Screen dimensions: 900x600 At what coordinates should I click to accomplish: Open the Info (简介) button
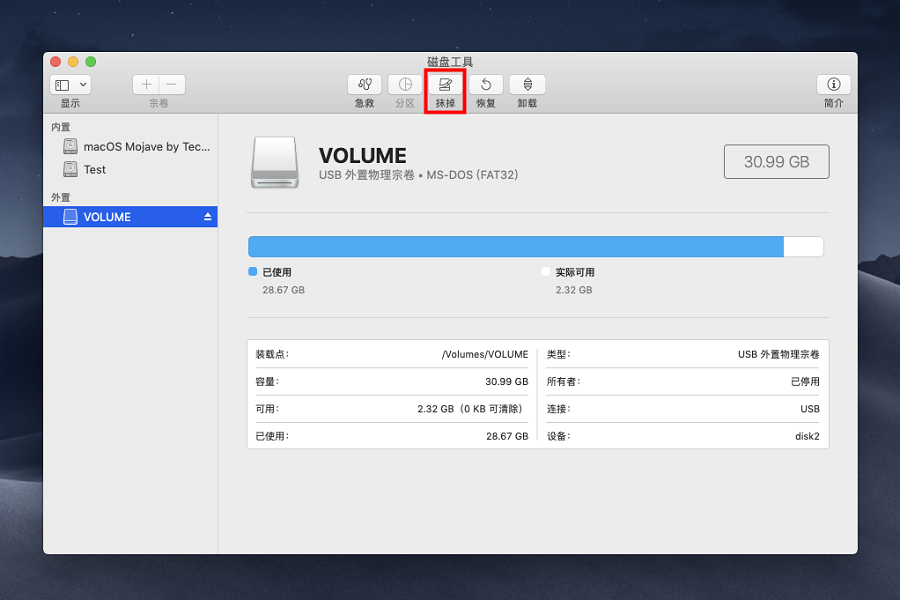click(833, 85)
